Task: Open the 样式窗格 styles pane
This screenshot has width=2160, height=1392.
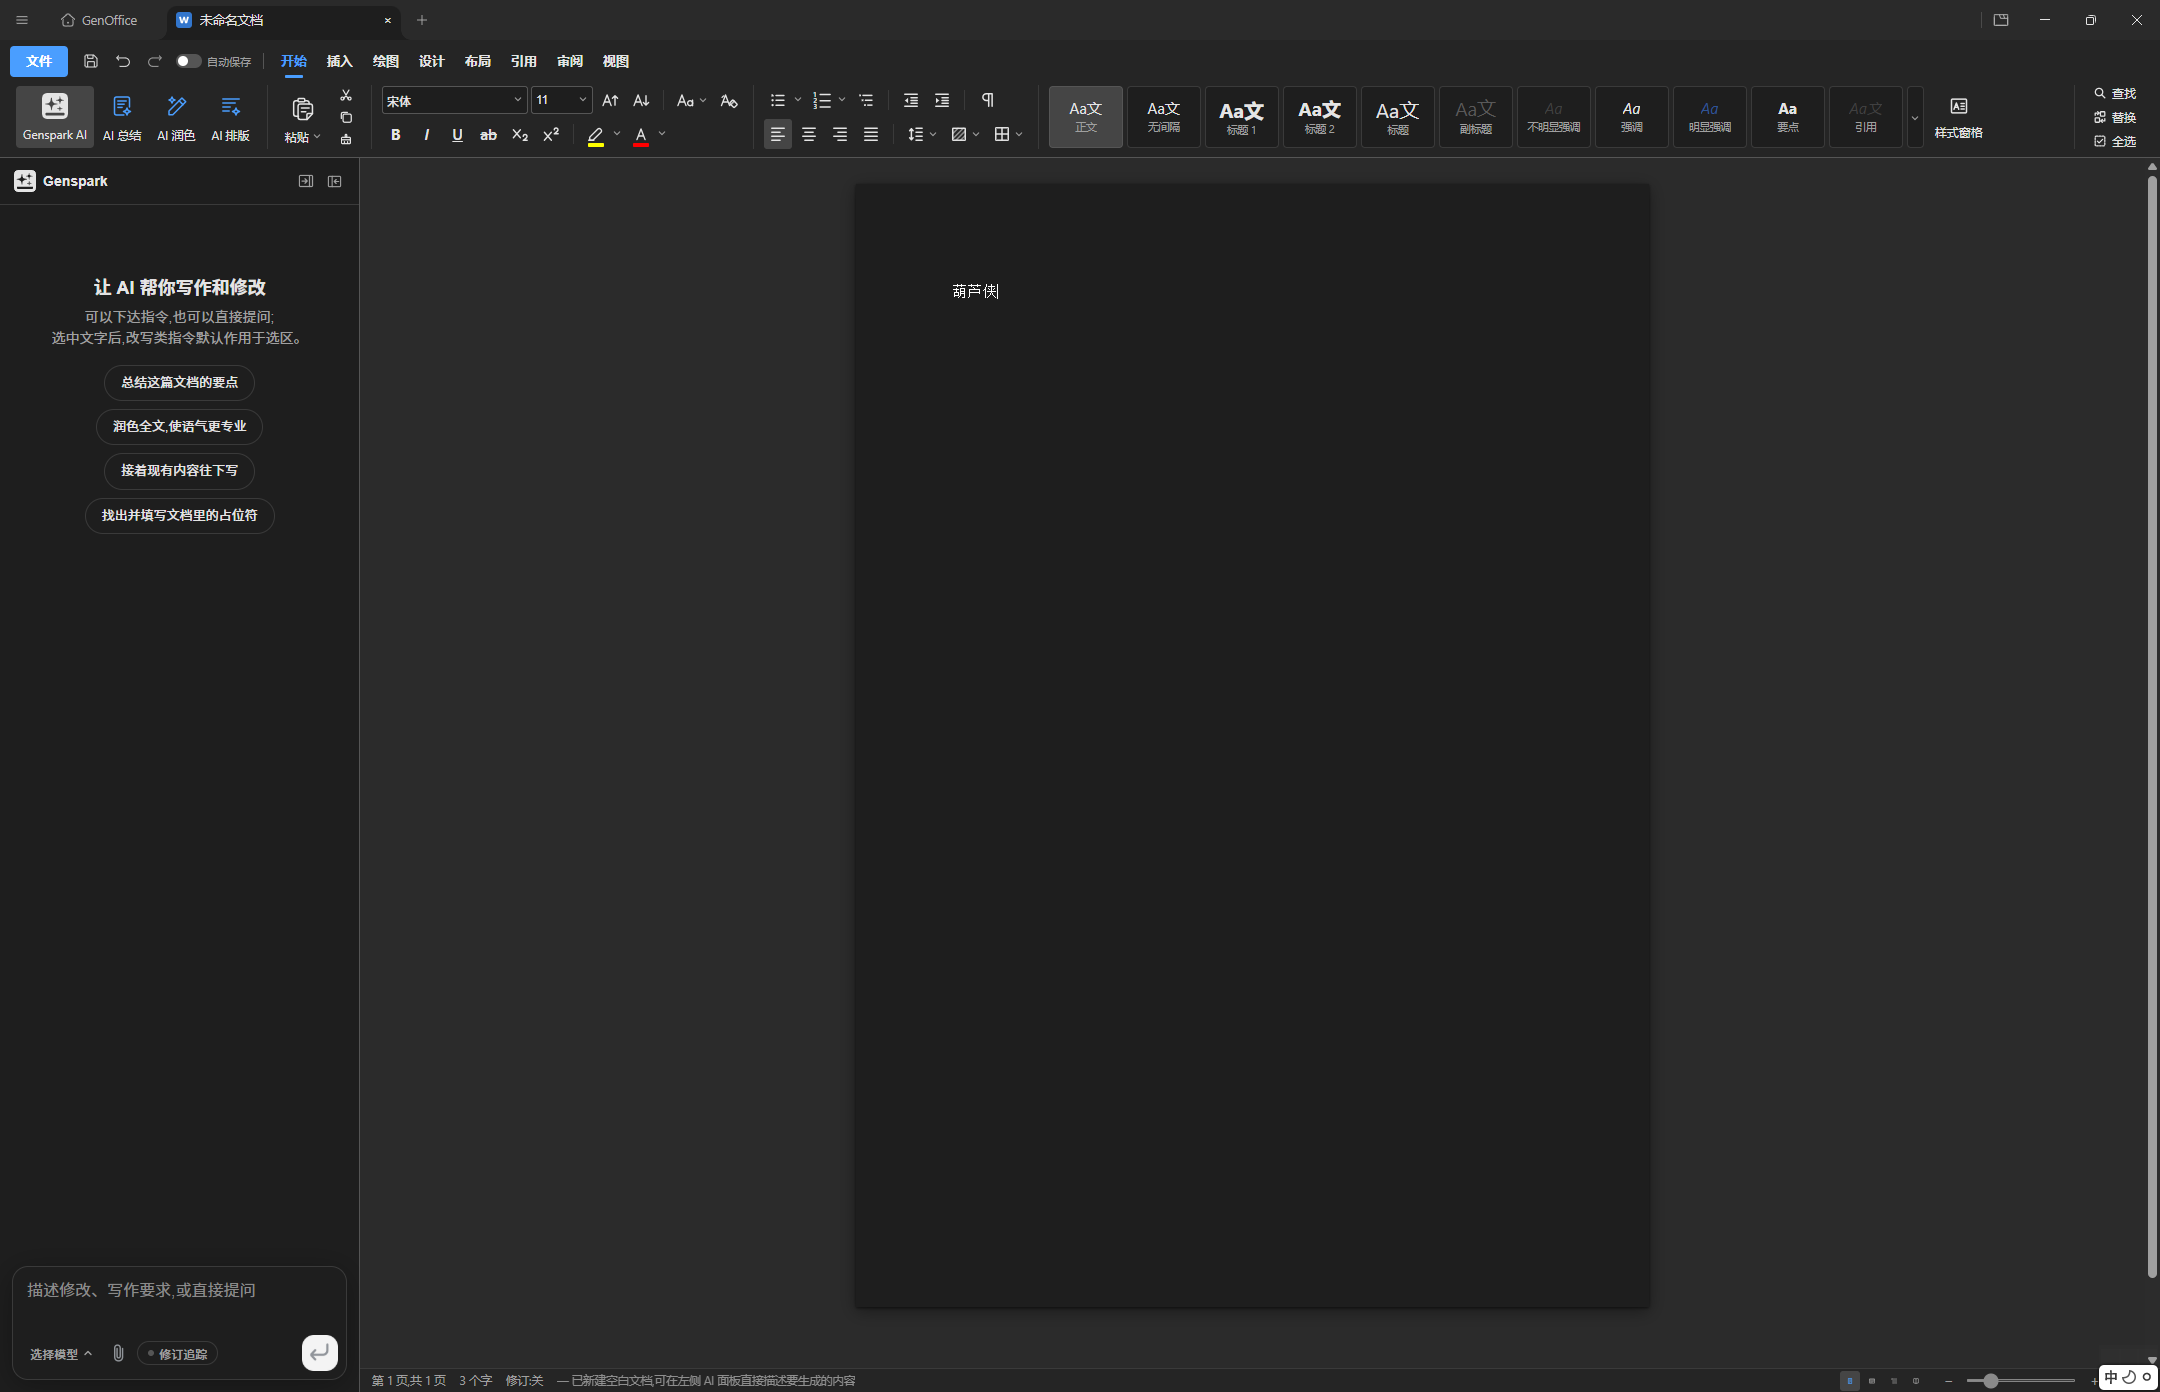Action: click(x=1958, y=118)
